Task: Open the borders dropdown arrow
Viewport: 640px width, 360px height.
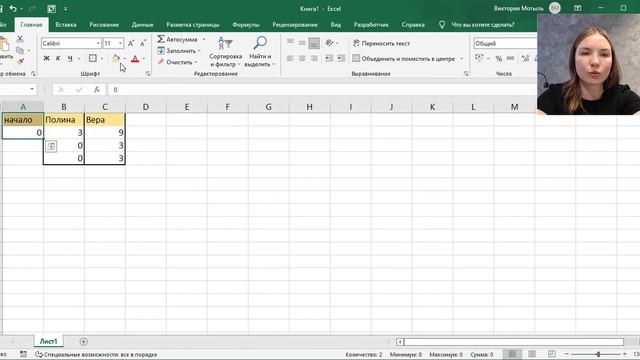Action: click(x=102, y=59)
